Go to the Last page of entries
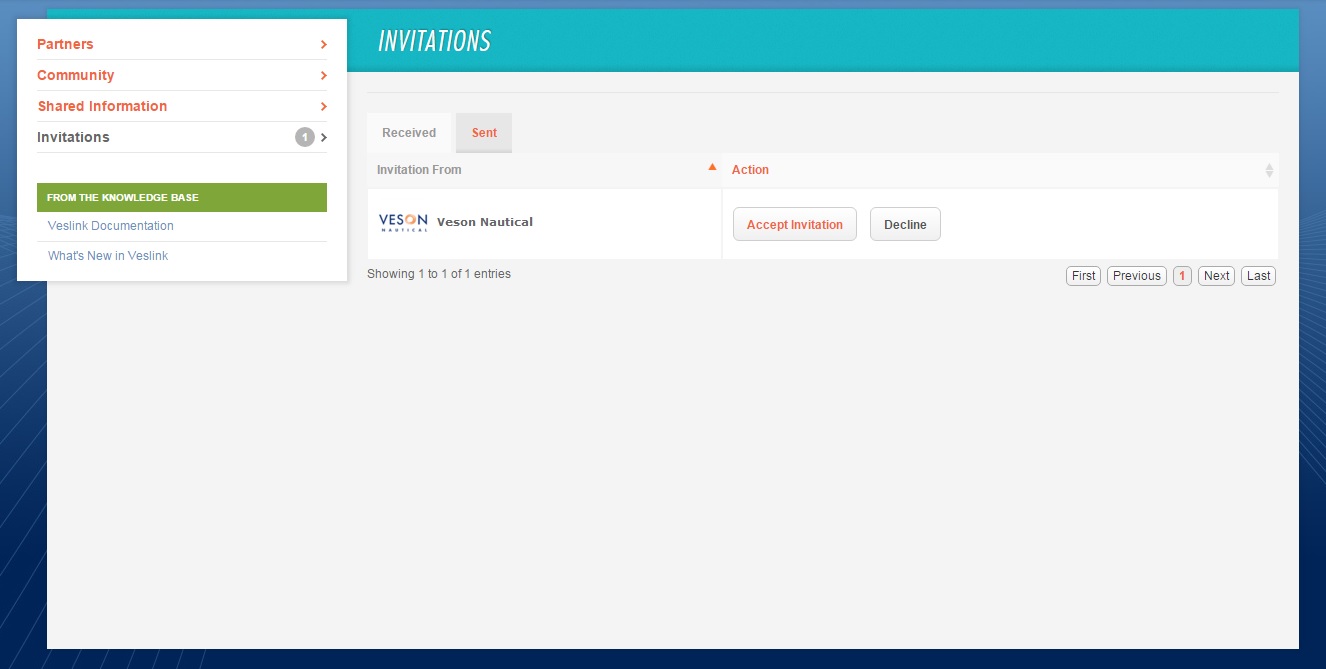The height and width of the screenshot is (669, 1326). (1258, 275)
